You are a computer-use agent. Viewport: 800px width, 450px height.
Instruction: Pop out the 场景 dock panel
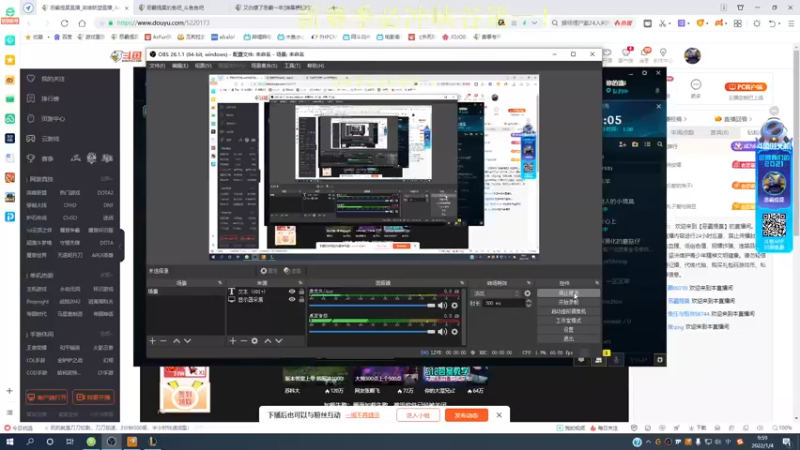pyautogui.click(x=220, y=283)
